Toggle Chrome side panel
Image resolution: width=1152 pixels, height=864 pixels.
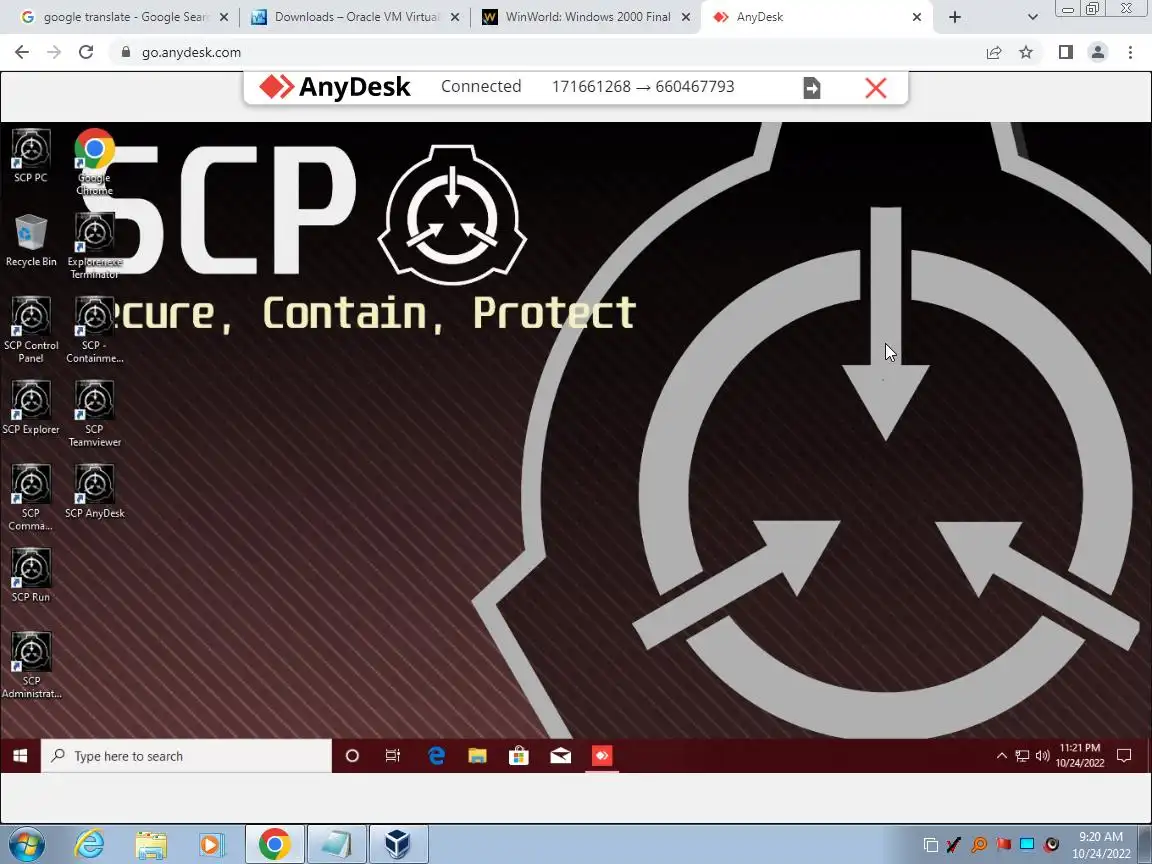point(1065,52)
